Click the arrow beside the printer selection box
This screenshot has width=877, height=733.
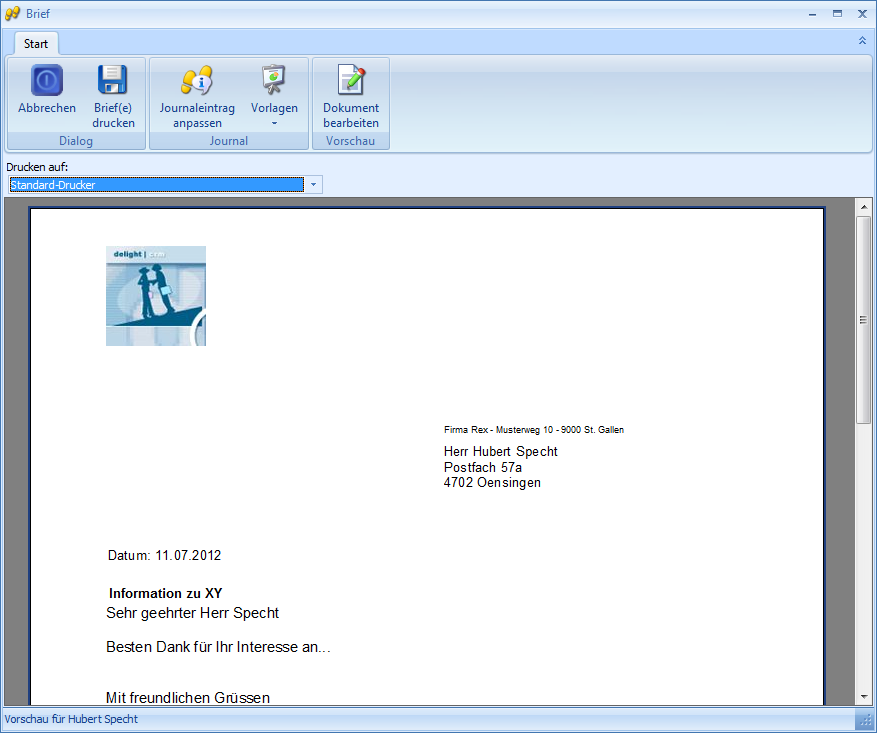click(x=313, y=185)
